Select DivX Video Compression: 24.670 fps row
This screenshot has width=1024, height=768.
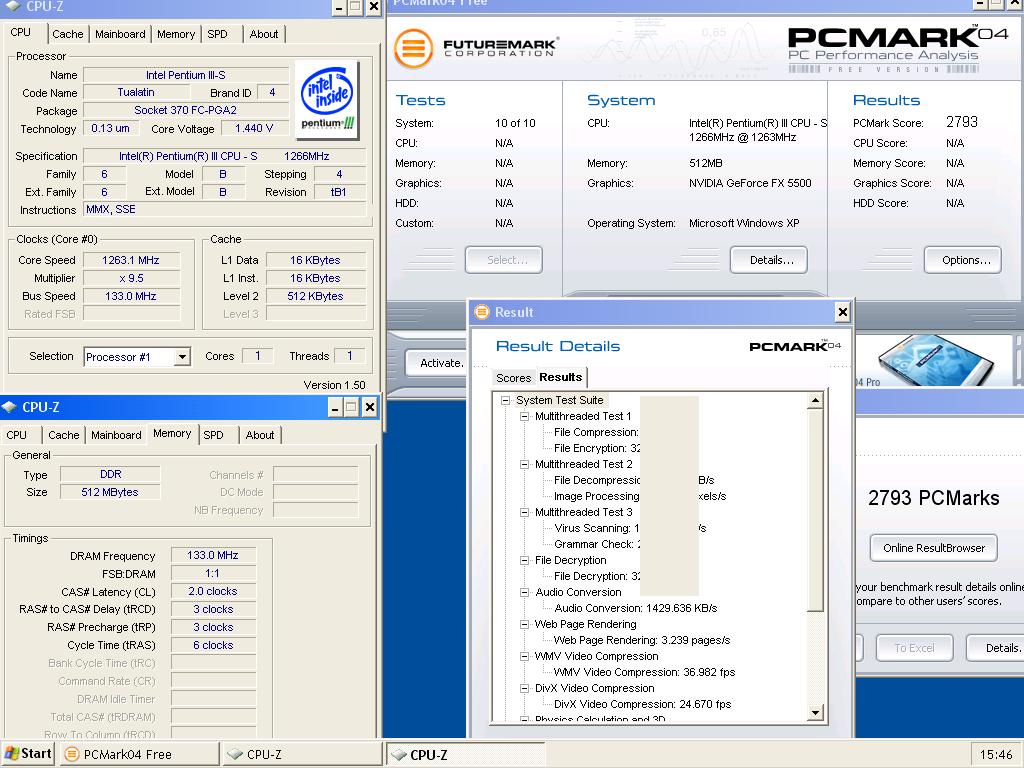coord(643,704)
